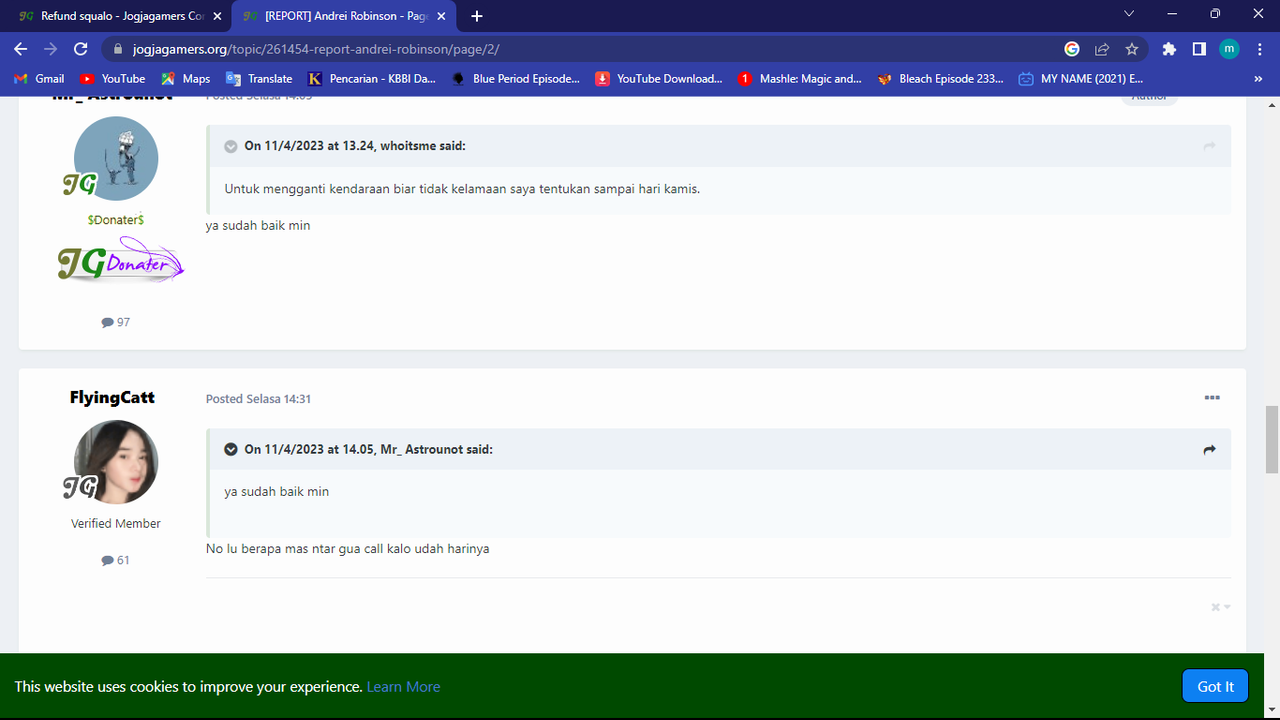Close the Refund squalo tab
The height and width of the screenshot is (720, 1280).
pyautogui.click(x=217, y=16)
